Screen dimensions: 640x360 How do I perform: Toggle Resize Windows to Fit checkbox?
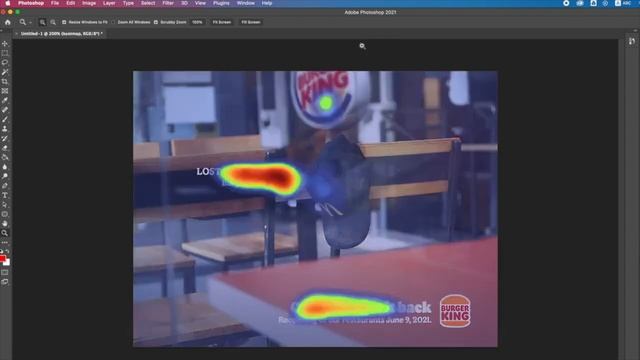point(64,22)
